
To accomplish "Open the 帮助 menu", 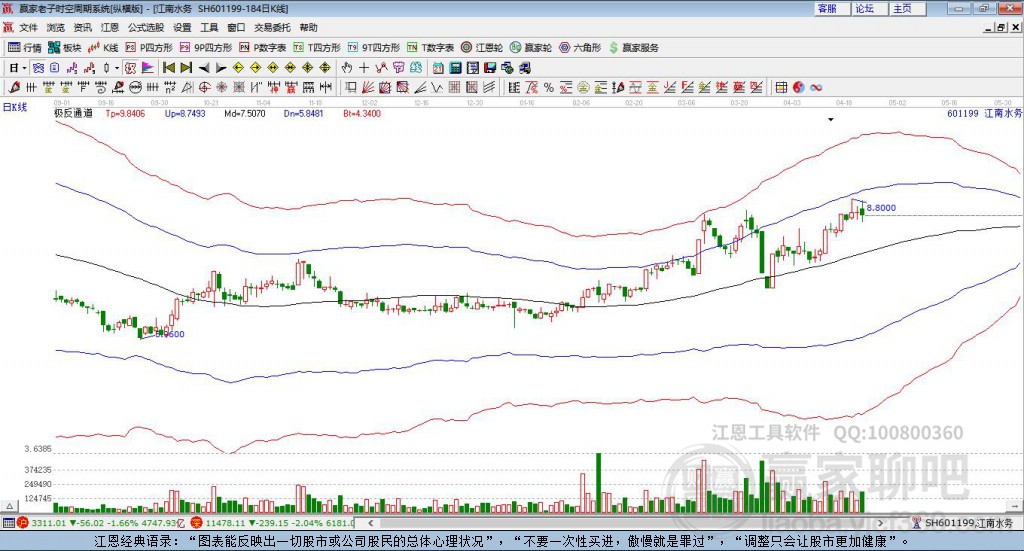I will (x=308, y=27).
